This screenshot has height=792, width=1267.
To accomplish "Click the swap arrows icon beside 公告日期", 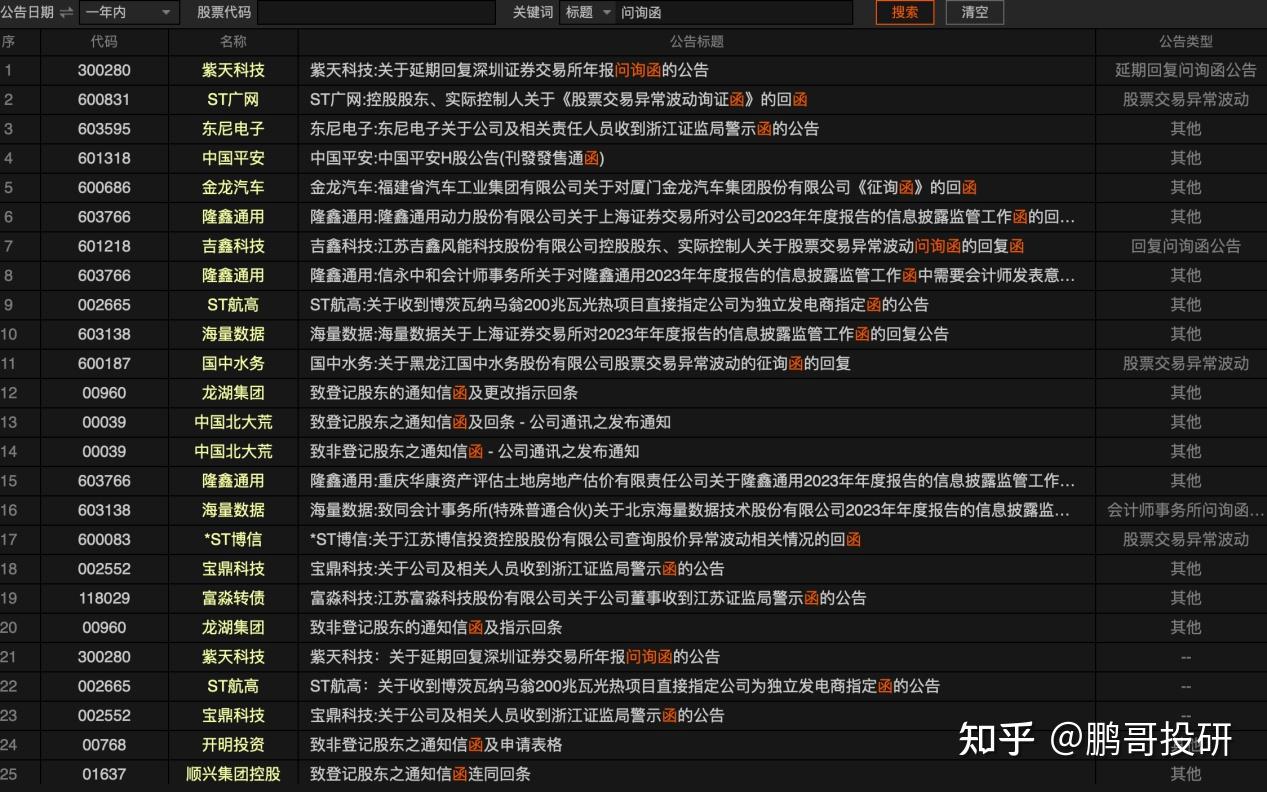I will (67, 13).
